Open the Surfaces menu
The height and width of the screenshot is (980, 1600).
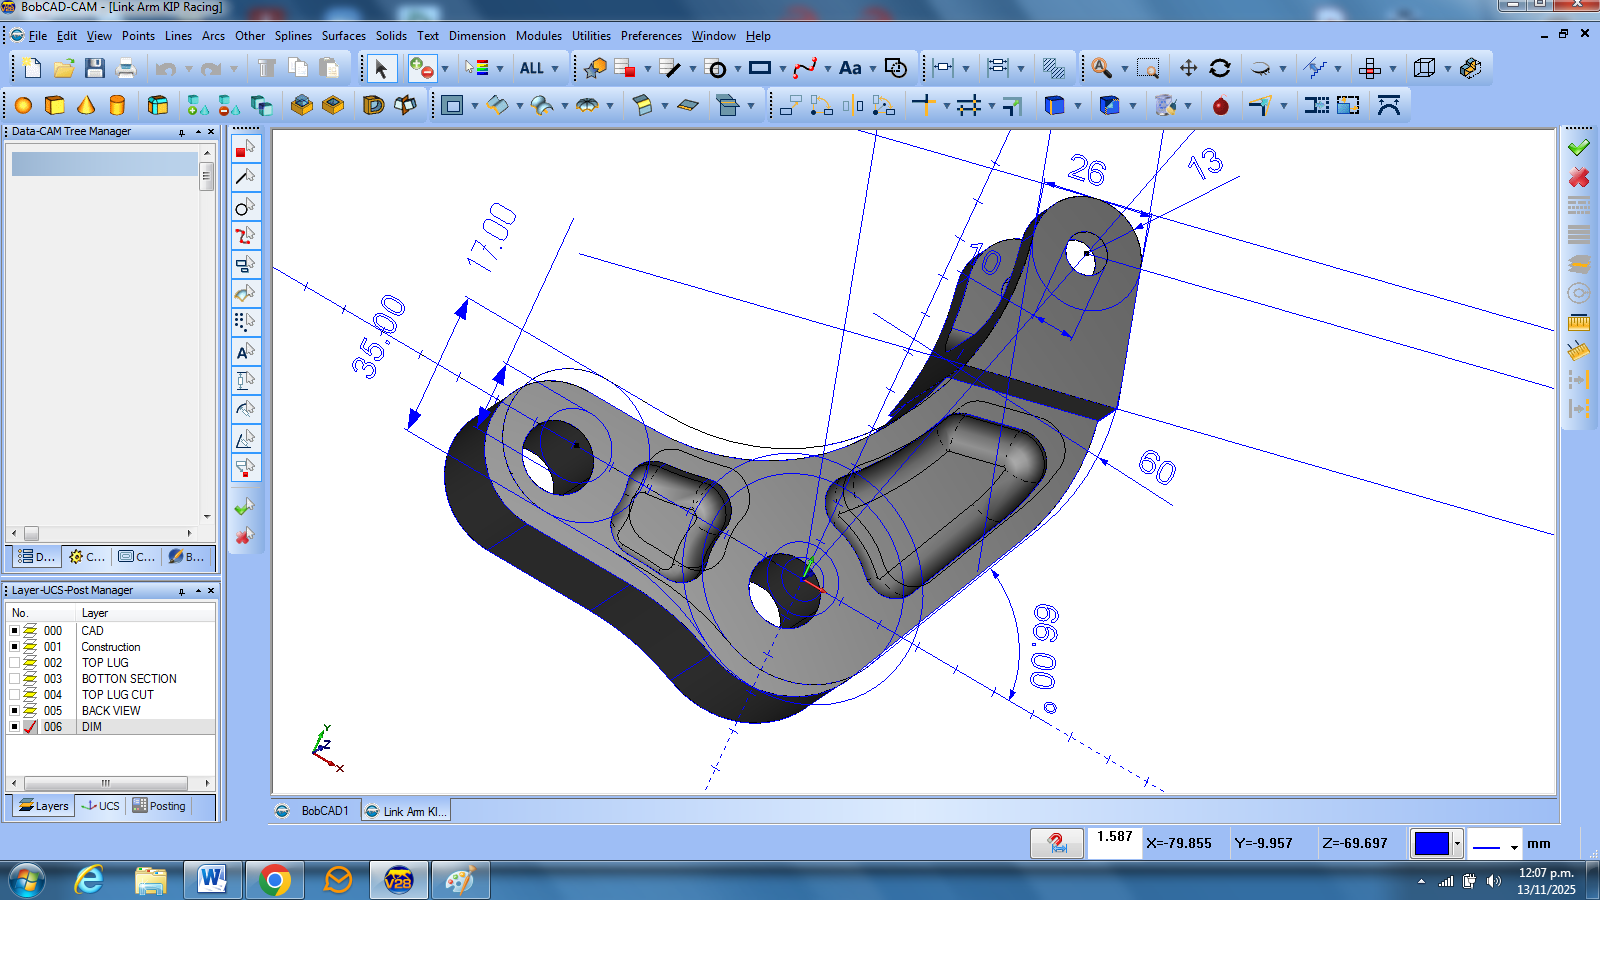point(343,36)
